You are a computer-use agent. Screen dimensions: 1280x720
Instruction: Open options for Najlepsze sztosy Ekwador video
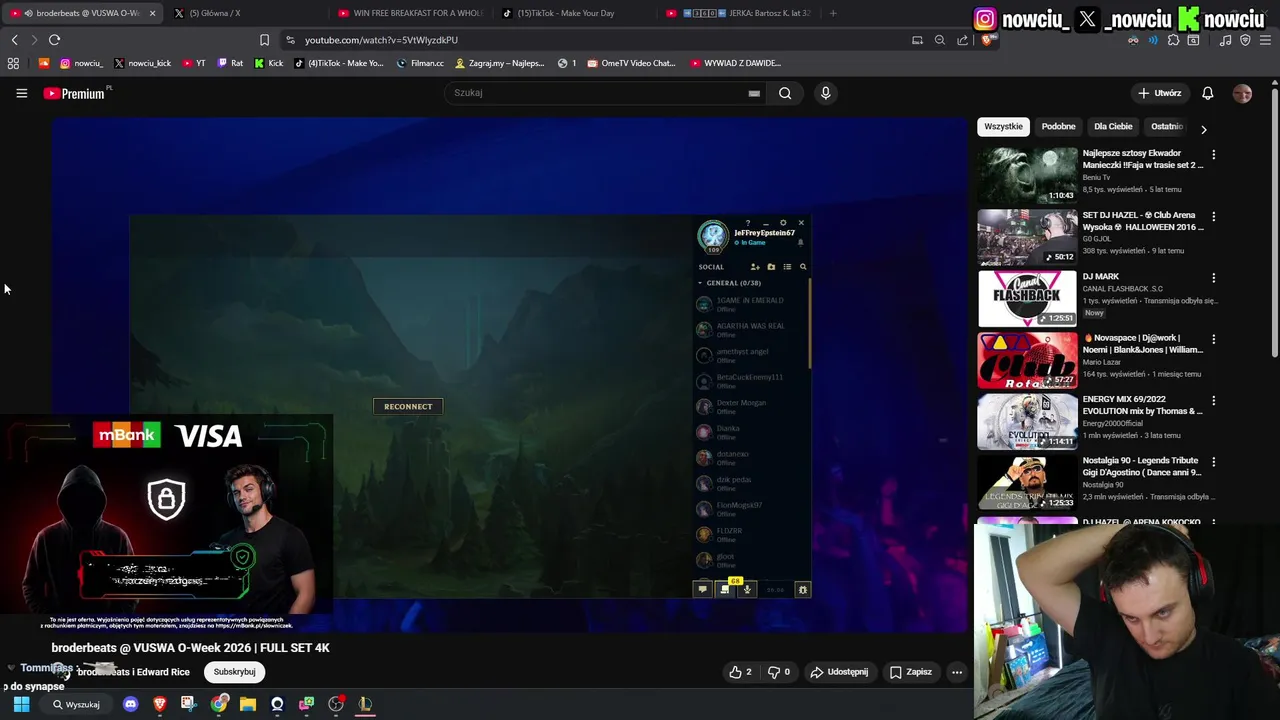click(x=1213, y=155)
